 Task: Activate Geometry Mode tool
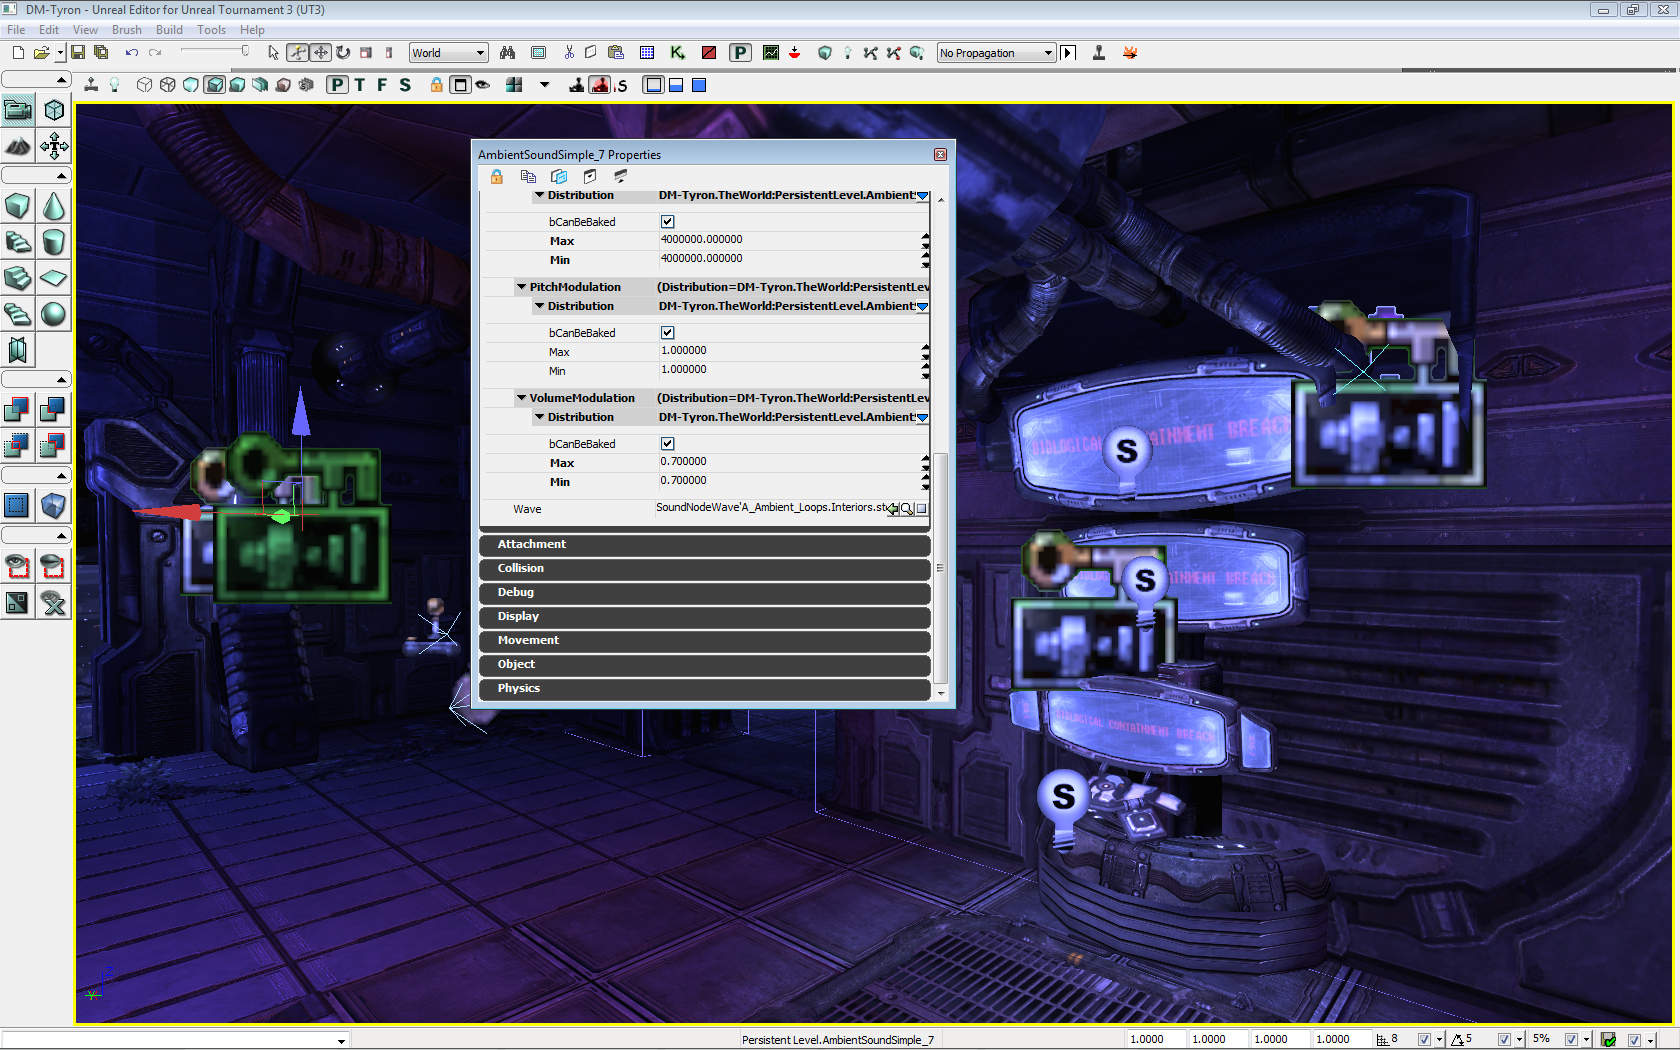pyautogui.click(x=54, y=110)
